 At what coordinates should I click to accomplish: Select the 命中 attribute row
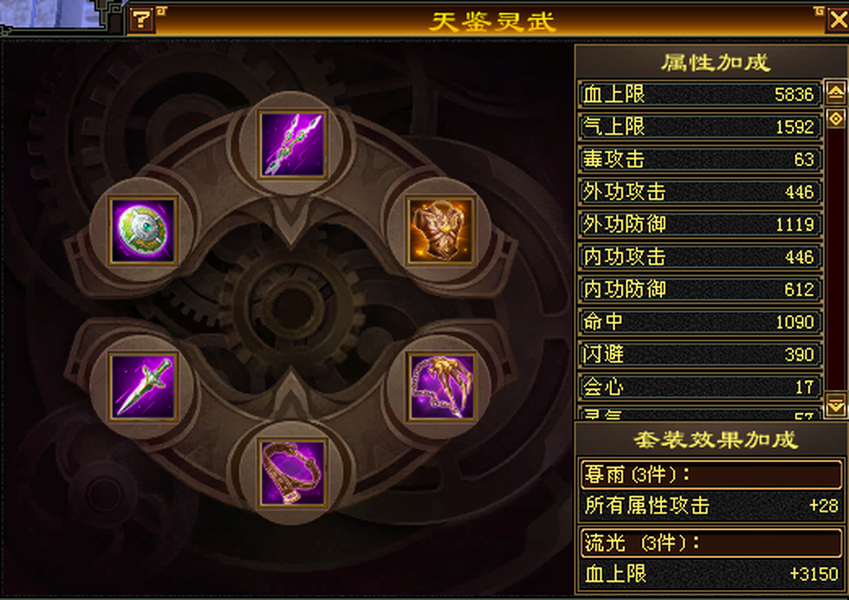coord(700,322)
